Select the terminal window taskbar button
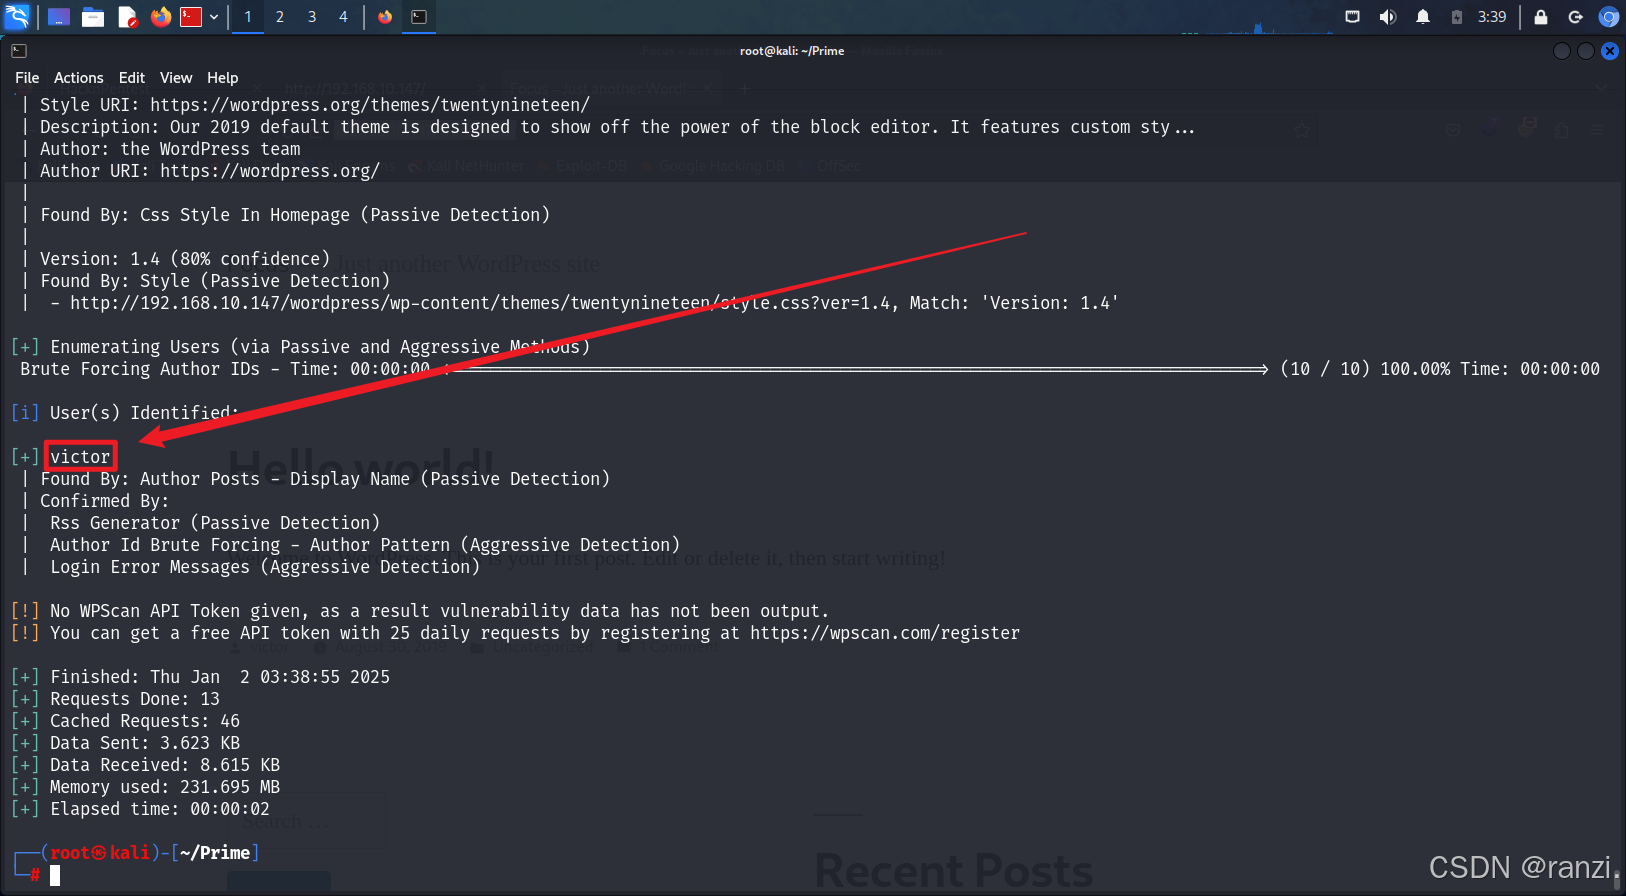1626x896 pixels. tap(419, 17)
